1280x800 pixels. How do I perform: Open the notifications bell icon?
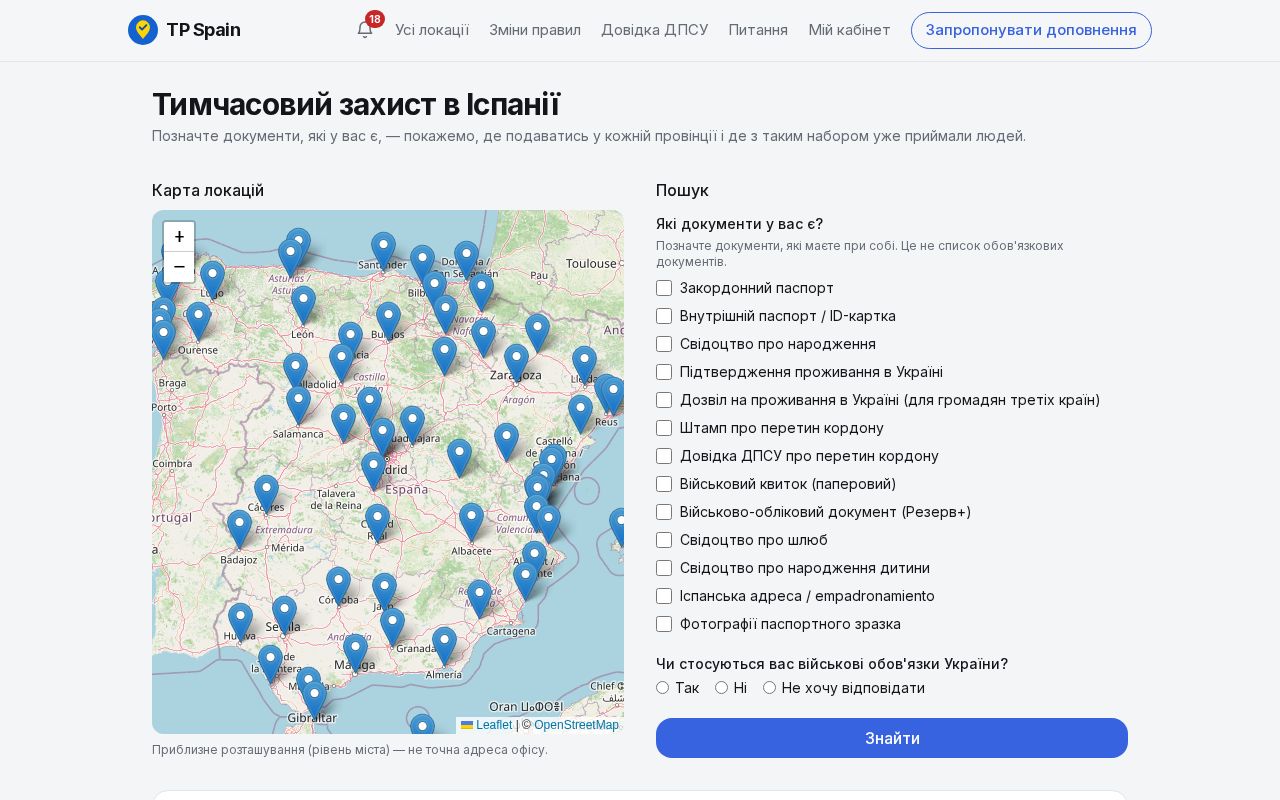click(365, 29)
